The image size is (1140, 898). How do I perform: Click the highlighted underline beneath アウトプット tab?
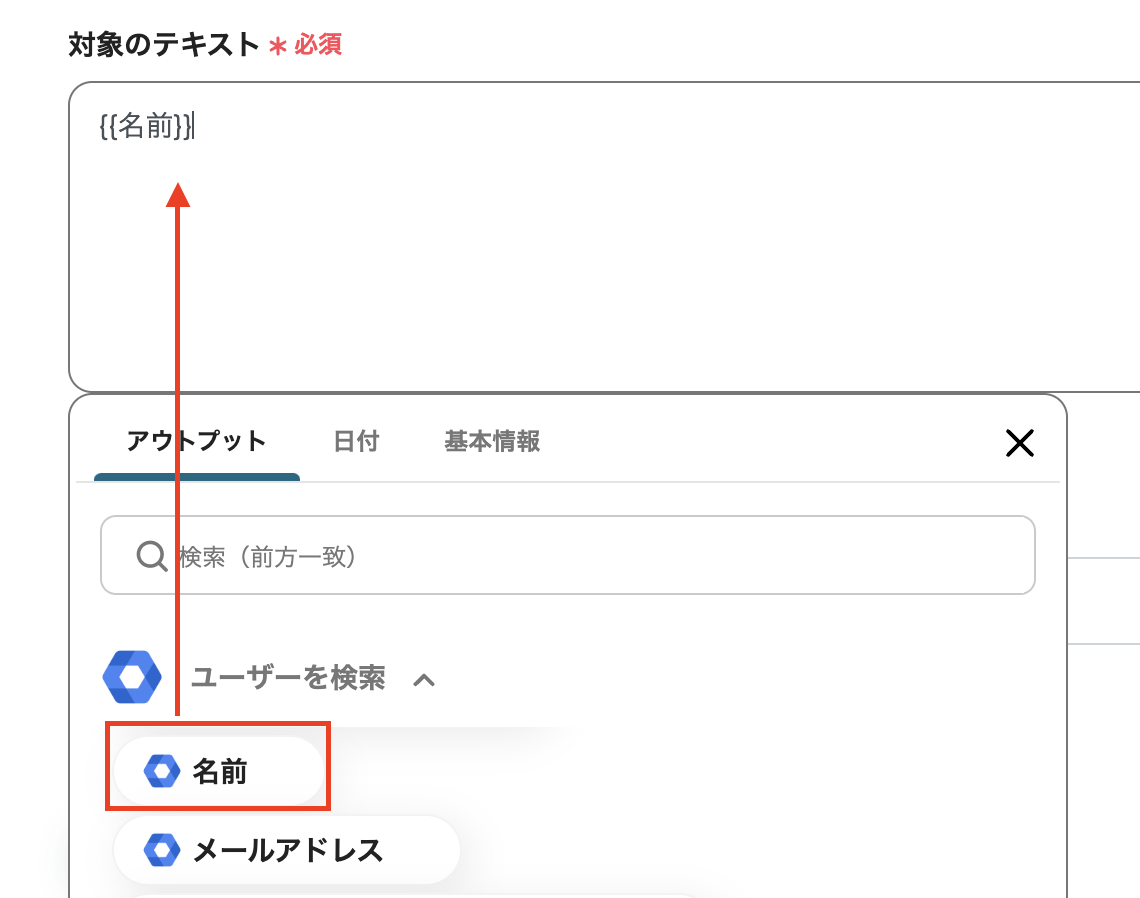(x=196, y=477)
